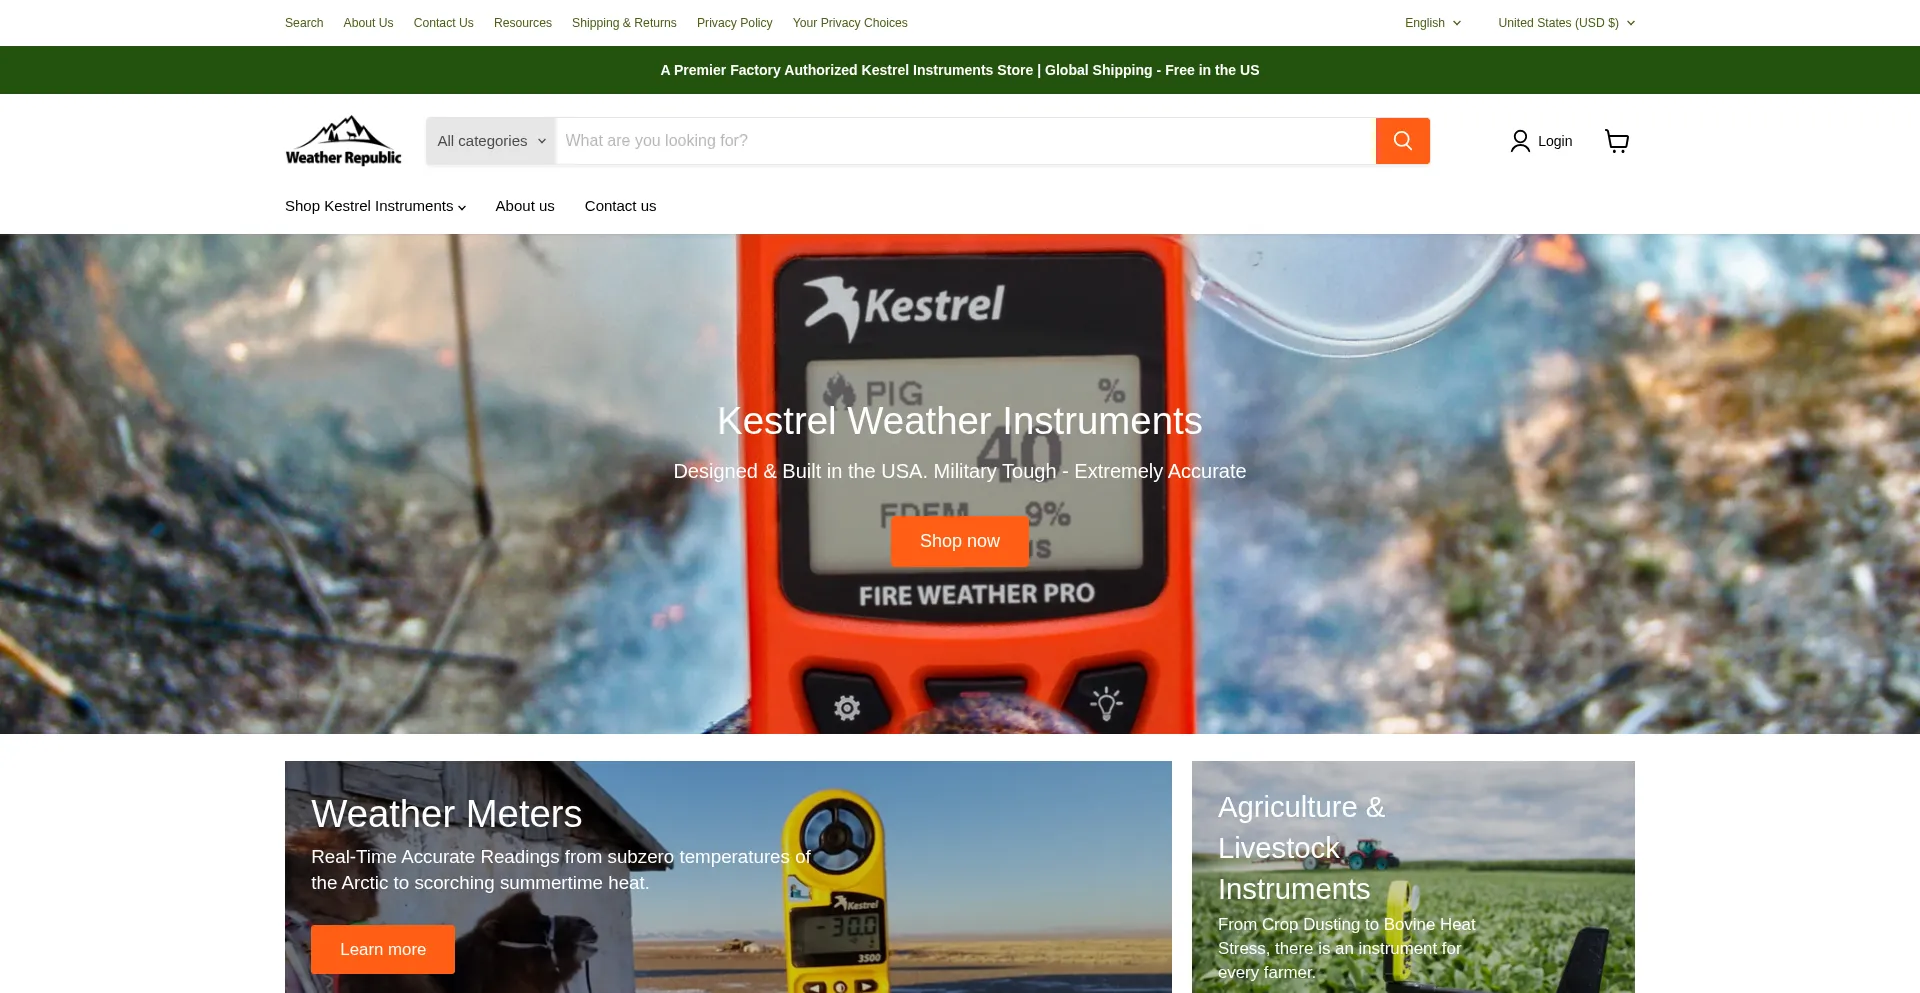
Task: Click the Login text link
Action: click(1555, 141)
